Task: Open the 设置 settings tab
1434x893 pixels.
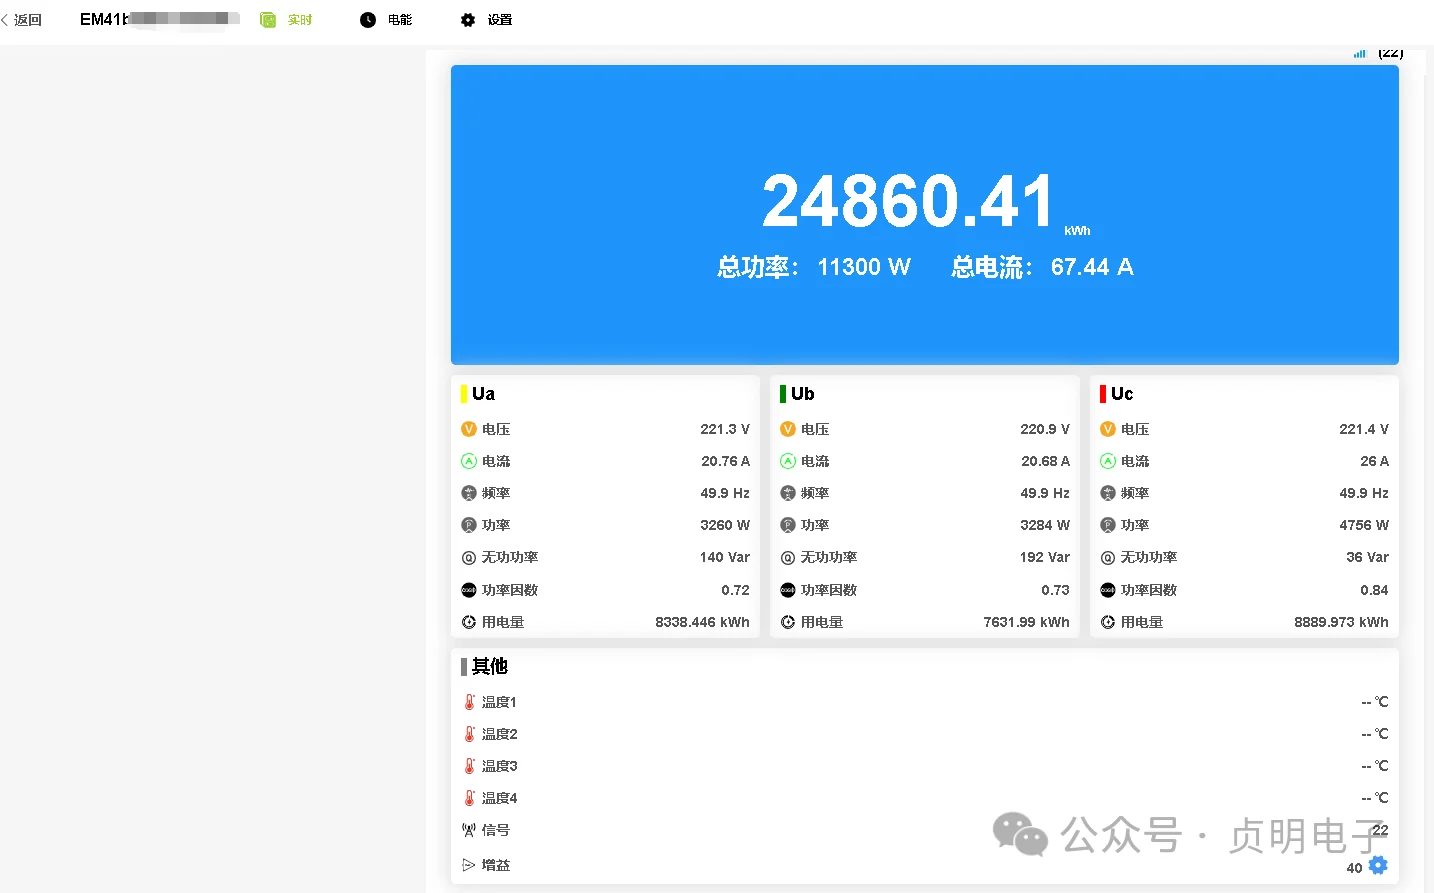Action: tap(486, 20)
